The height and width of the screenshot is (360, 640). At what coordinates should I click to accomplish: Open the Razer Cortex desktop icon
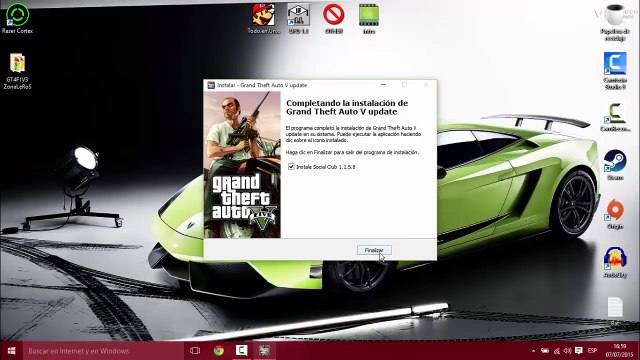pos(17,18)
